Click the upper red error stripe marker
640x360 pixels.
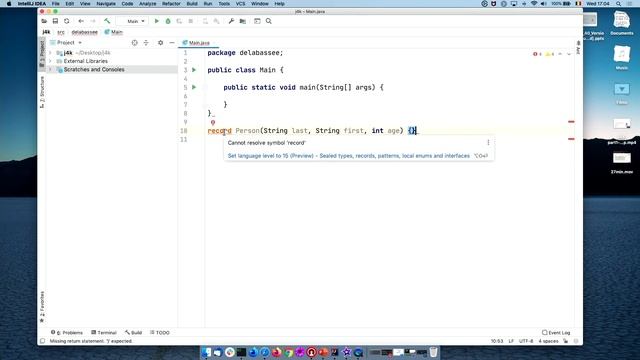click(571, 122)
